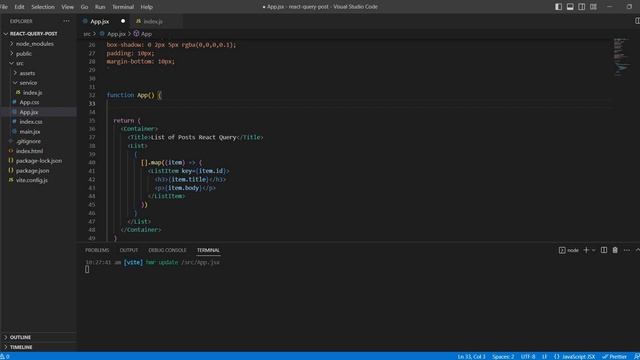Split the editor right
Image resolution: width=640 pixels, height=360 pixels.
637,21
